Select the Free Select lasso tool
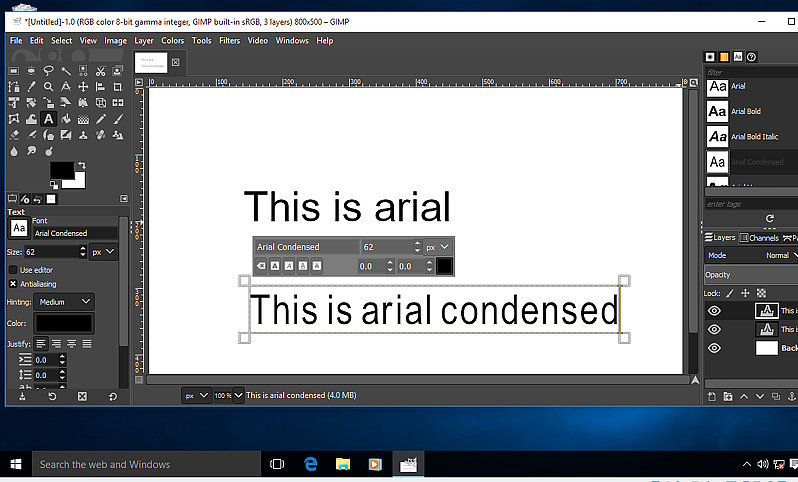Viewport: 798px width, 482px height. (x=48, y=71)
